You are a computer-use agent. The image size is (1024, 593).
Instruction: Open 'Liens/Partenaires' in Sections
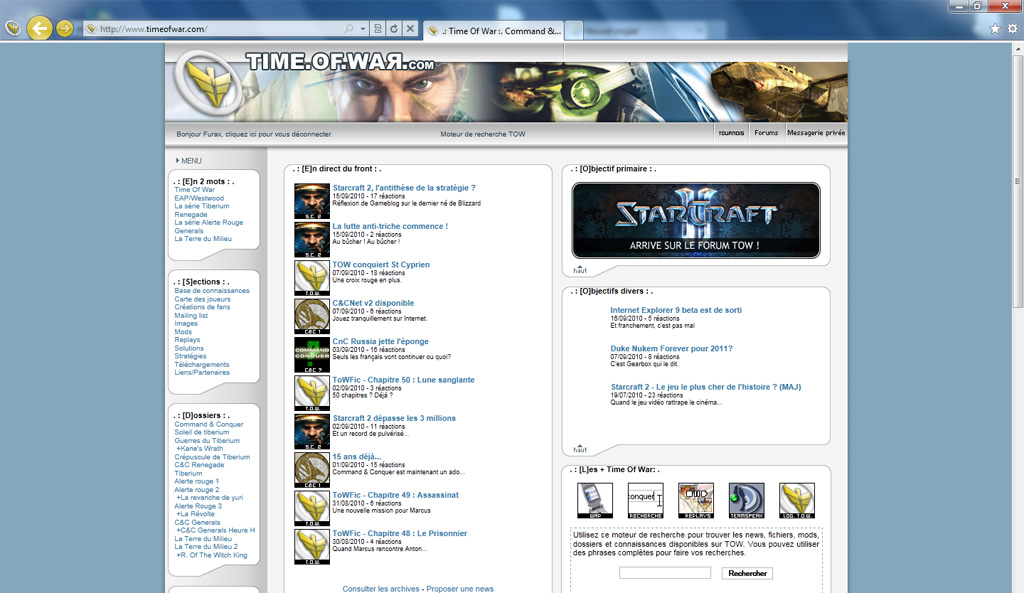pos(202,372)
